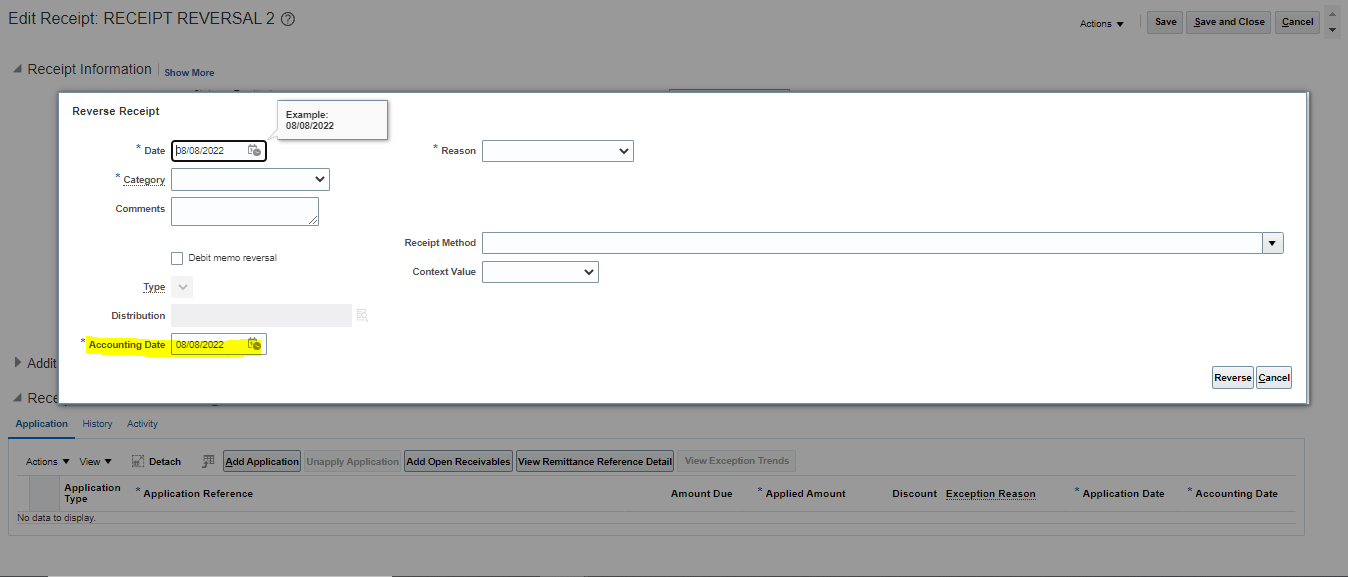
Task: Click the Query by Example grid icon
Action: tap(208, 461)
